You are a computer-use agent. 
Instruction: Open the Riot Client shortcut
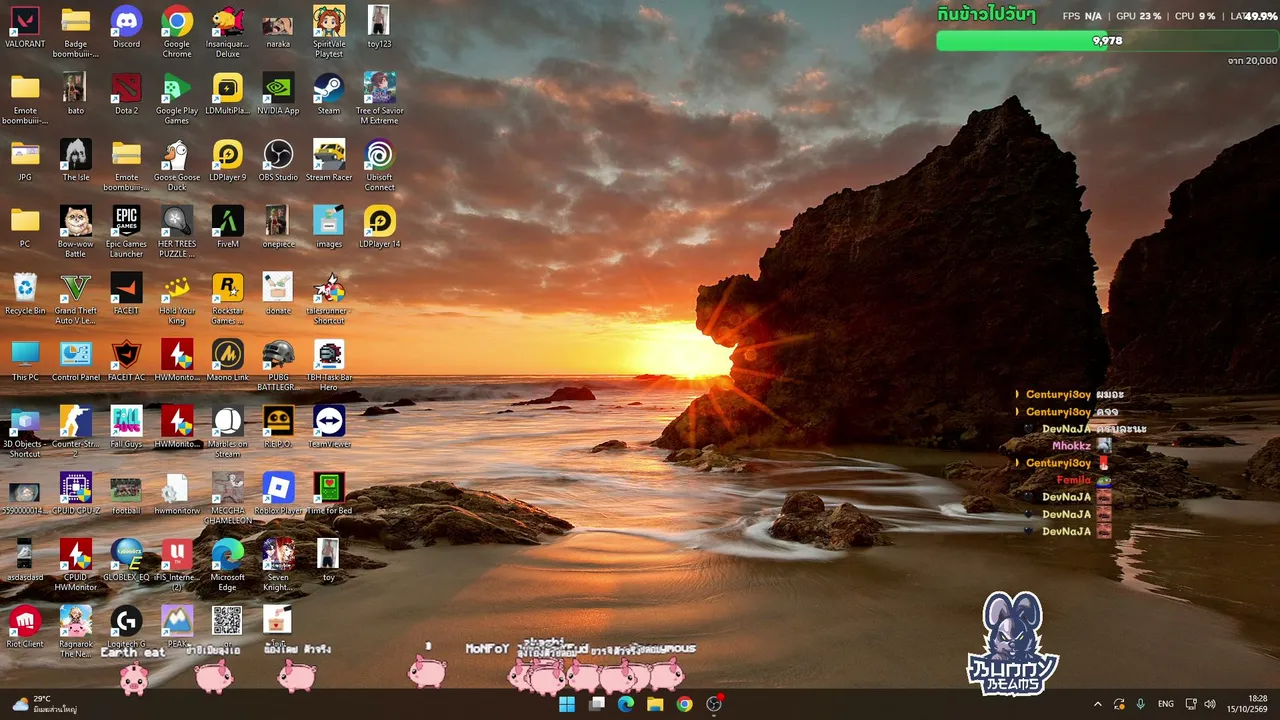coord(25,627)
